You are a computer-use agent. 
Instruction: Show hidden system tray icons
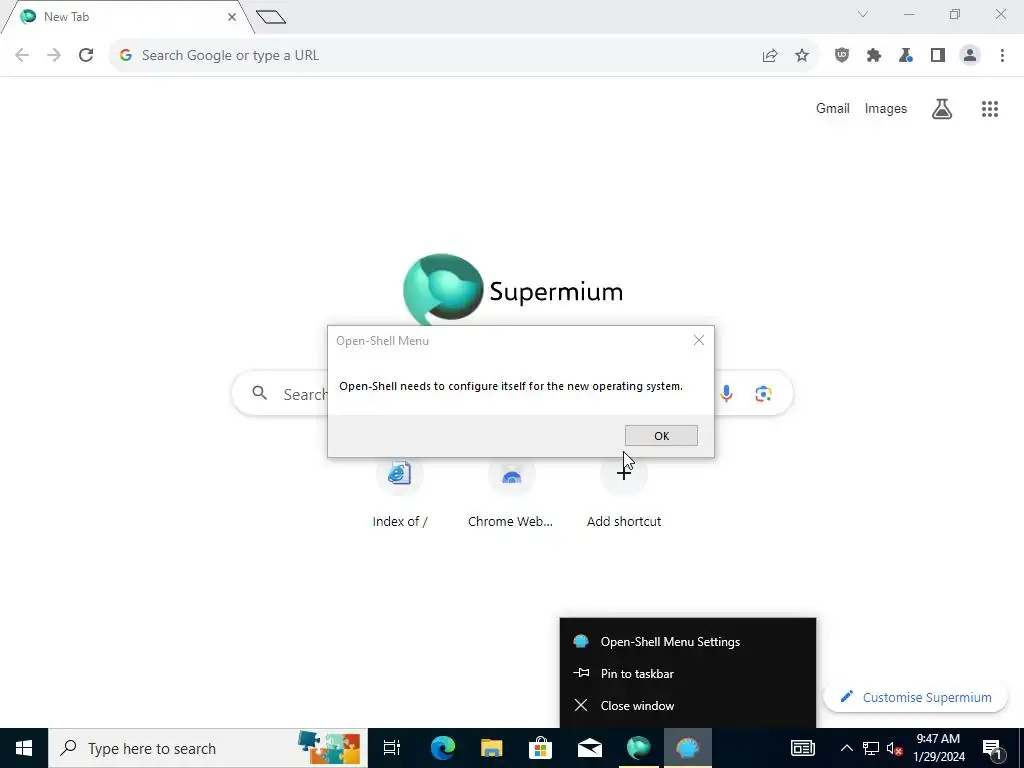click(x=846, y=748)
